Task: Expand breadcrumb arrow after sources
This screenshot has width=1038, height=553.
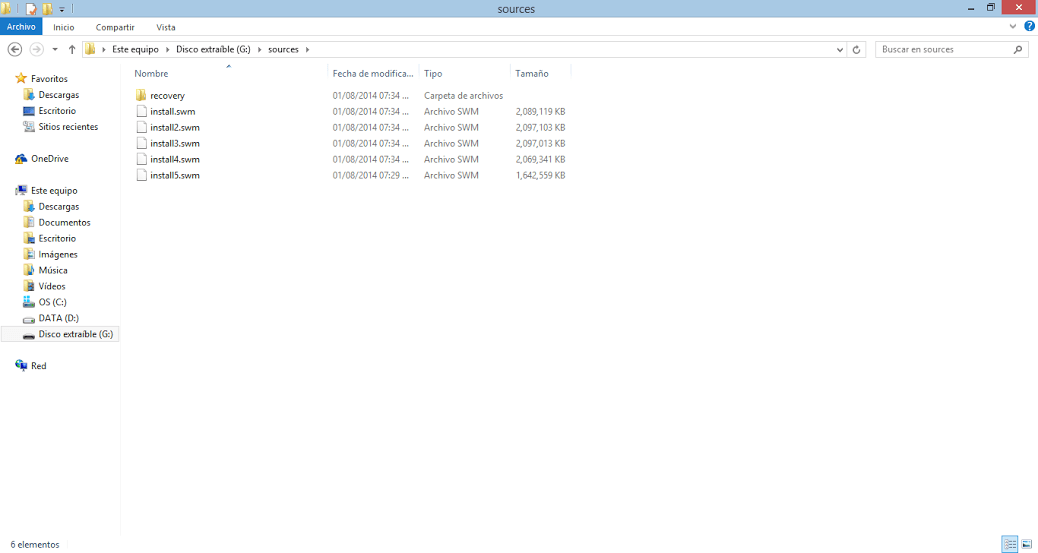Action: point(307,50)
